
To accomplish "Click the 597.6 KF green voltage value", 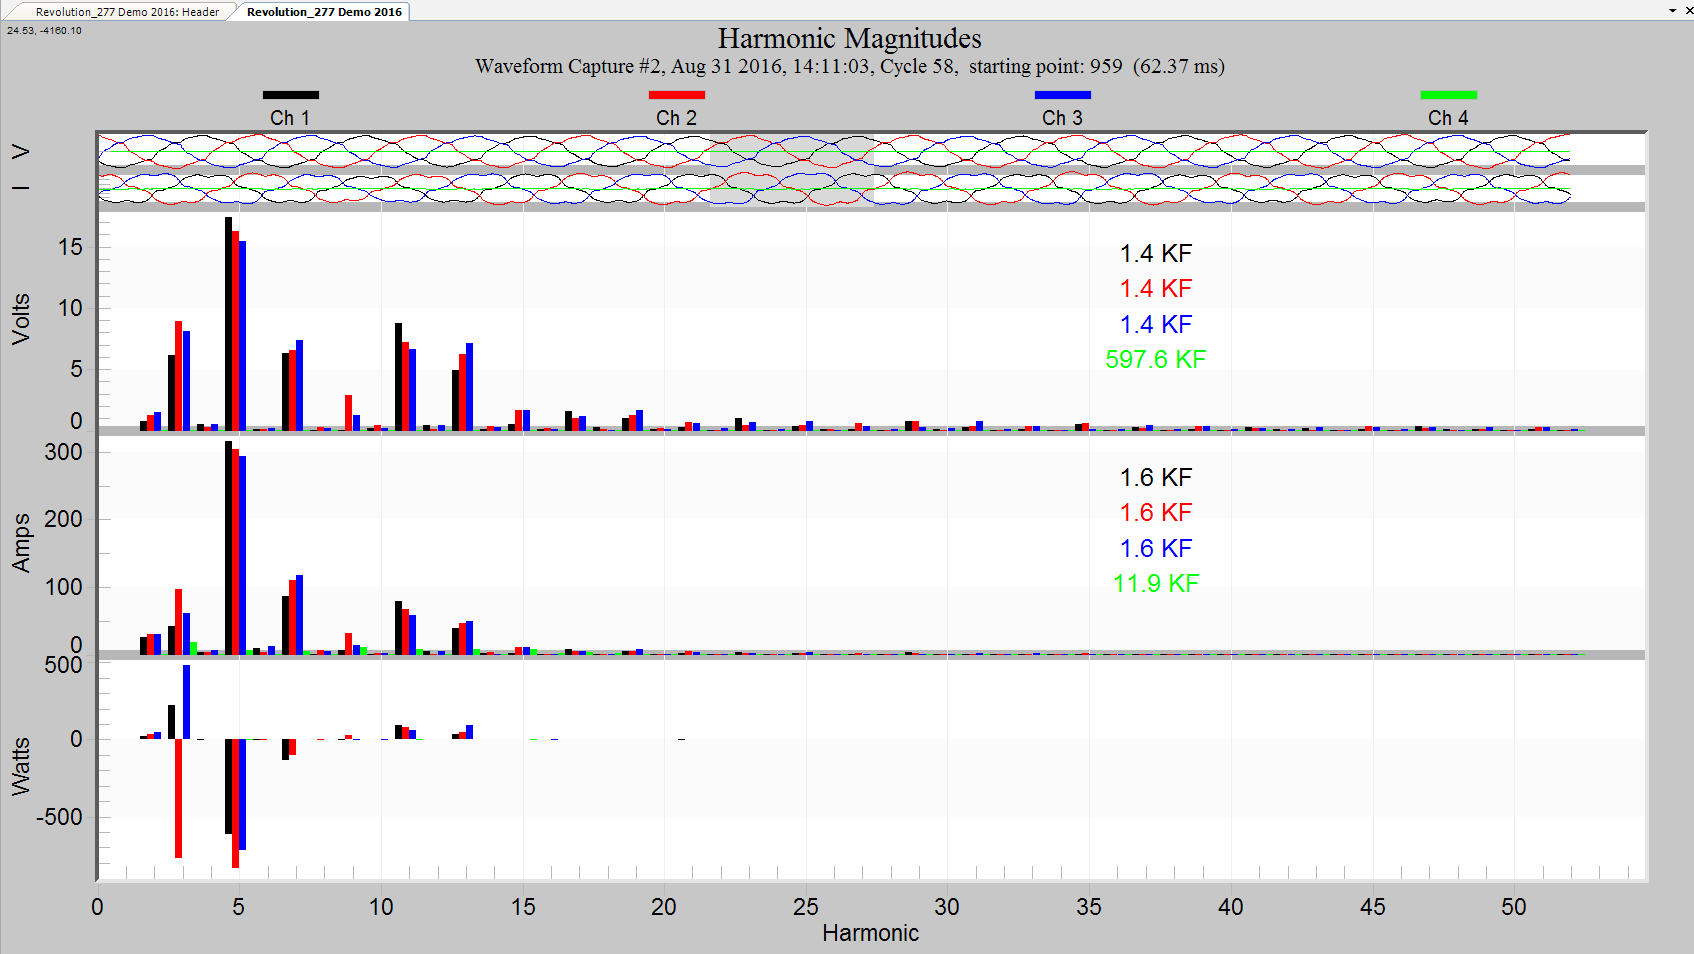I will pos(1155,358).
